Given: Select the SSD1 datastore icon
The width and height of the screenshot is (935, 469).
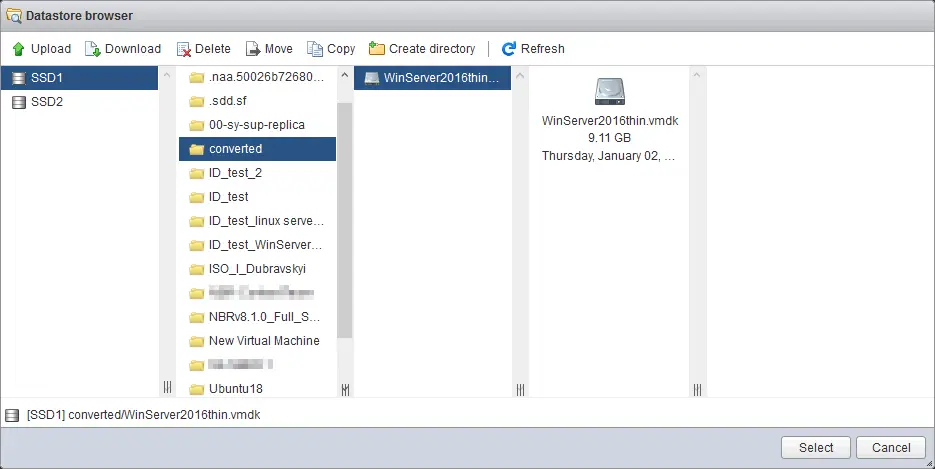Looking at the screenshot, I should 19,78.
